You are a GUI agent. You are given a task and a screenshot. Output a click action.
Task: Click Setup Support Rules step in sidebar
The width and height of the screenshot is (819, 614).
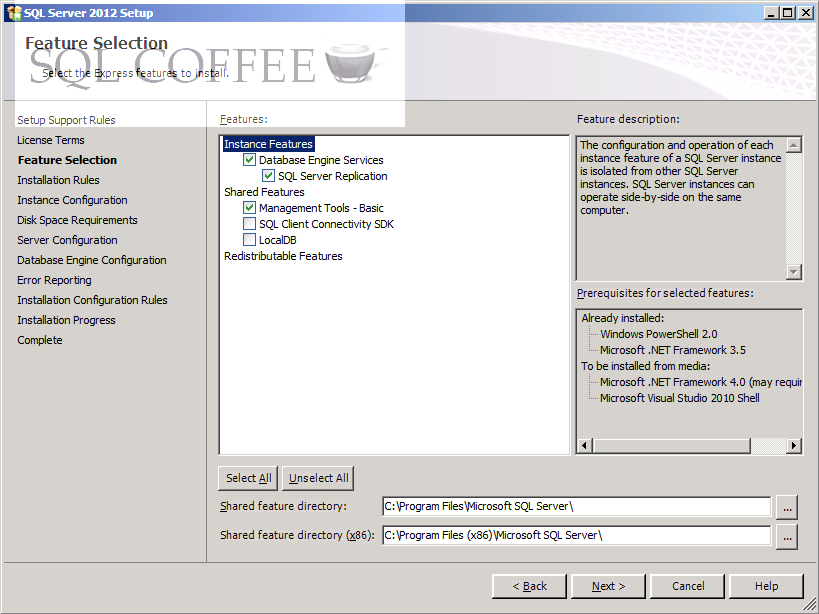coord(66,120)
